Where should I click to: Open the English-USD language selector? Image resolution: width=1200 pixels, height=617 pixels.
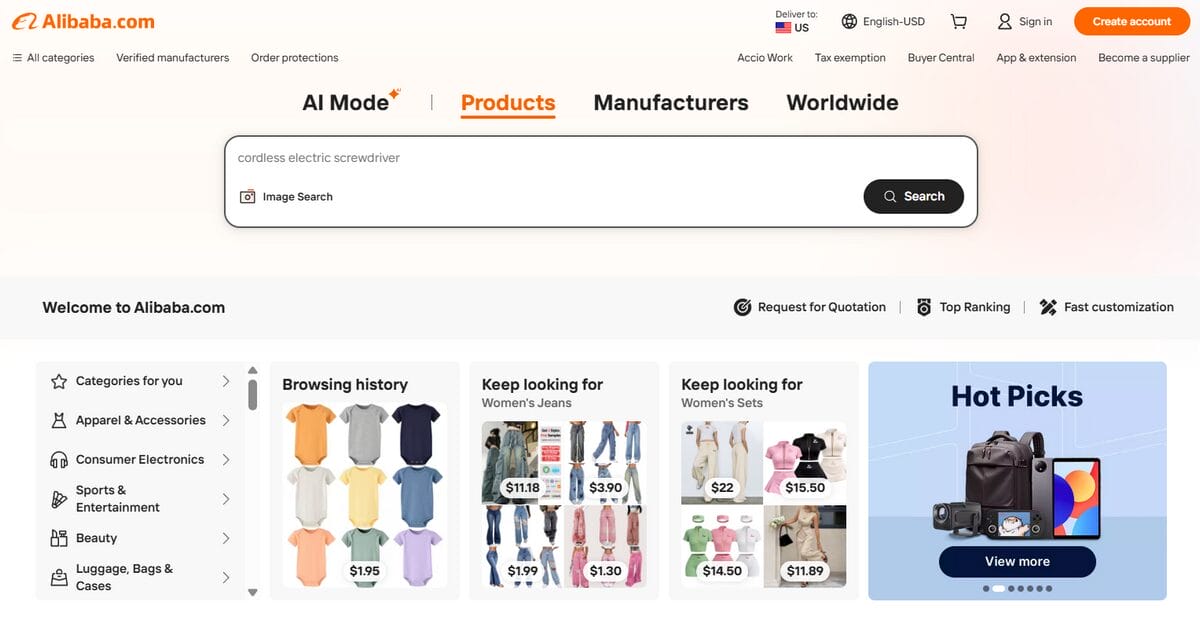pyautogui.click(x=883, y=20)
